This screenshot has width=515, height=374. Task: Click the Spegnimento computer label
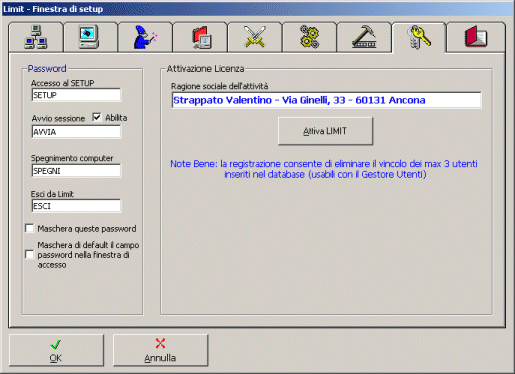tap(72, 158)
